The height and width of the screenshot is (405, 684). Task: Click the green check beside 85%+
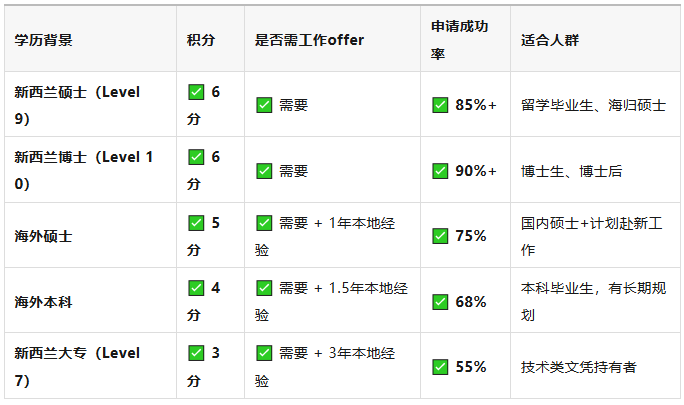coord(440,105)
